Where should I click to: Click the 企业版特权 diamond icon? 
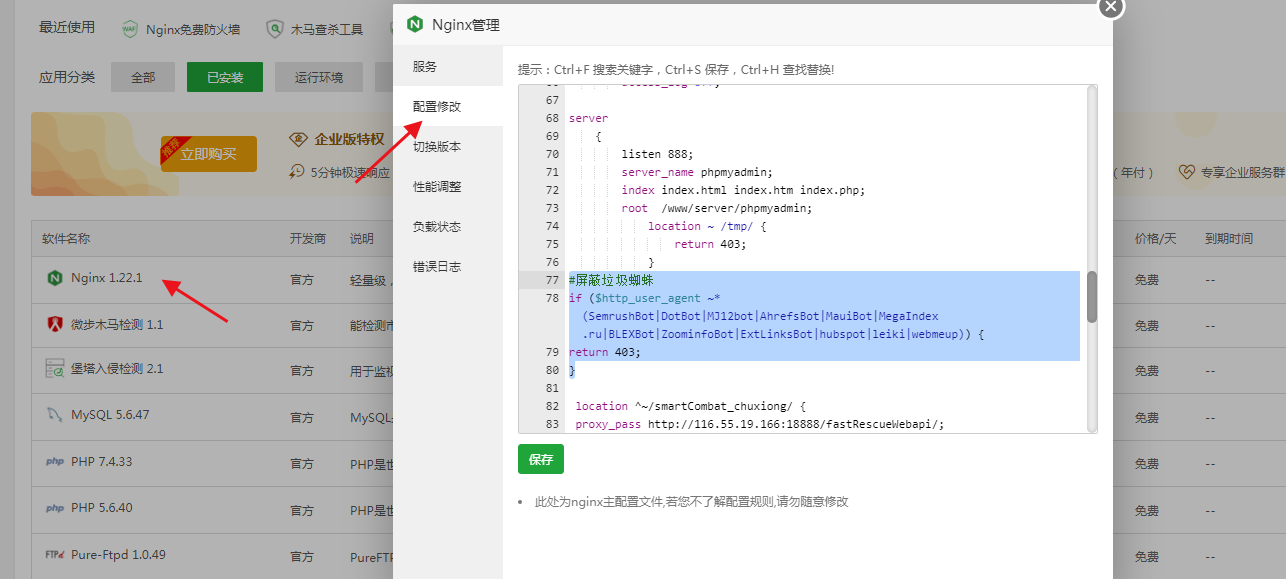297,139
